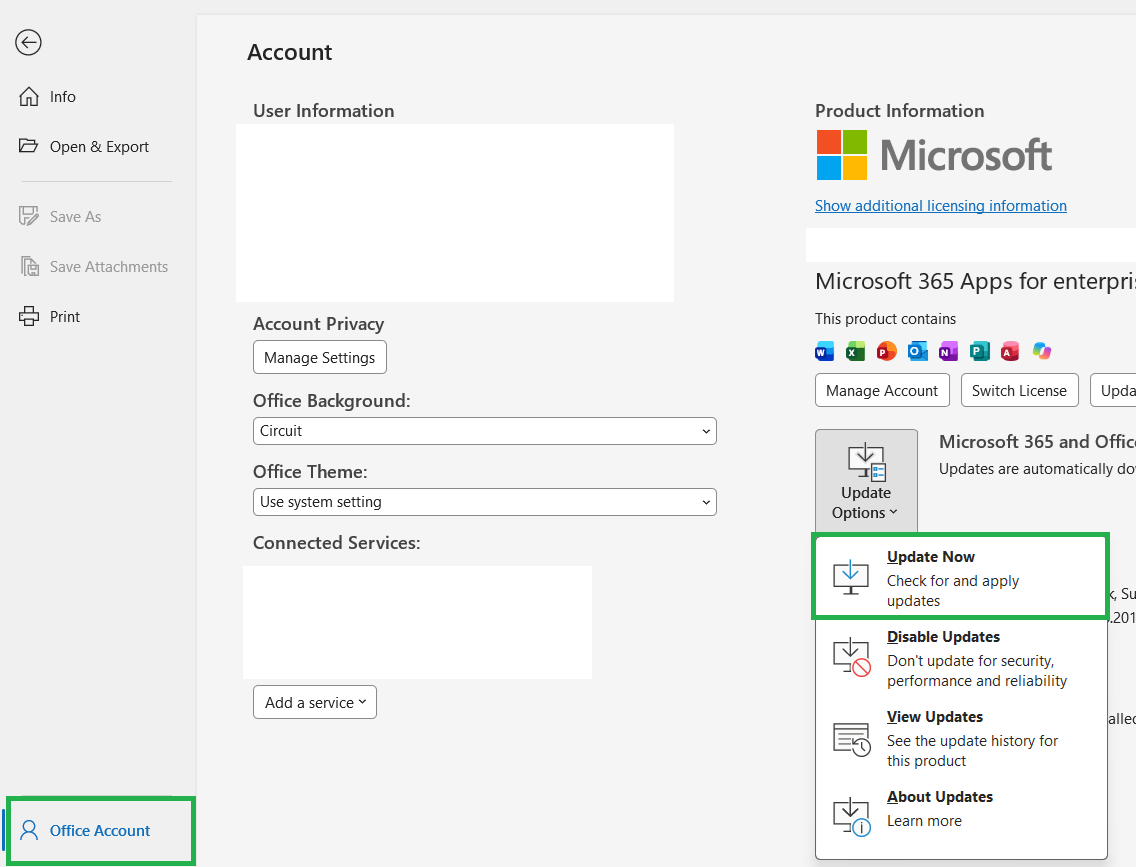1136x867 pixels.
Task: Click the Word app icon
Action: coord(824,351)
